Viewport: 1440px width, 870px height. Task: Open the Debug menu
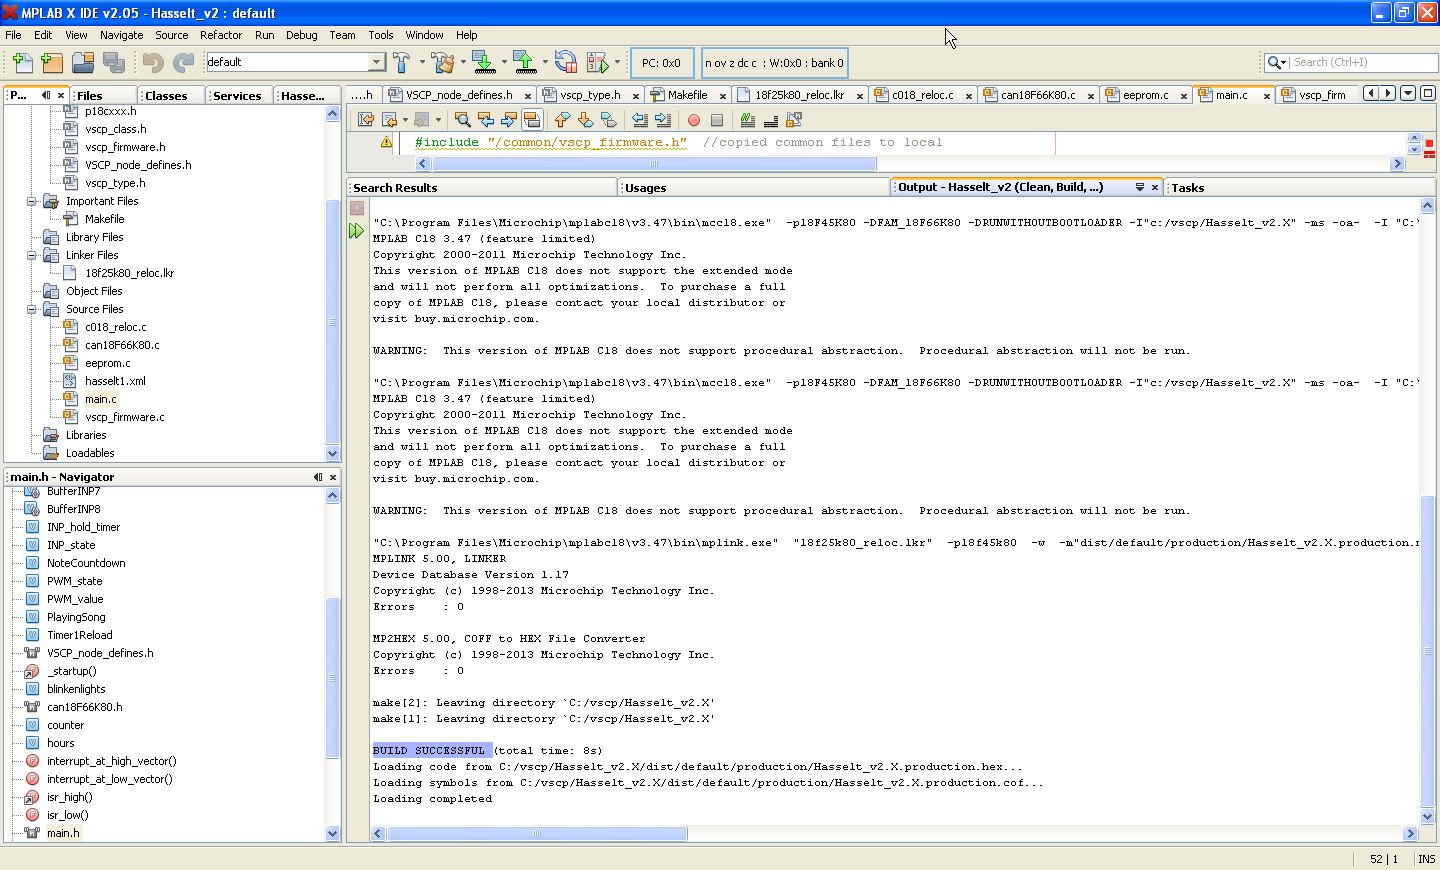301,35
